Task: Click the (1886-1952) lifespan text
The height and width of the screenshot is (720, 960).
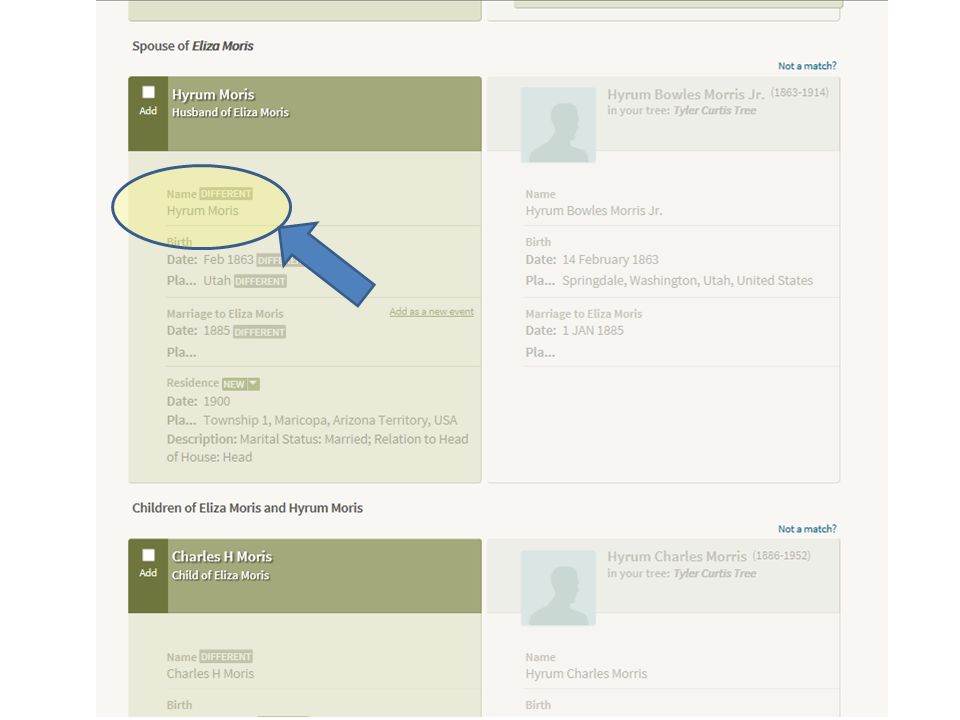Action: coord(781,555)
